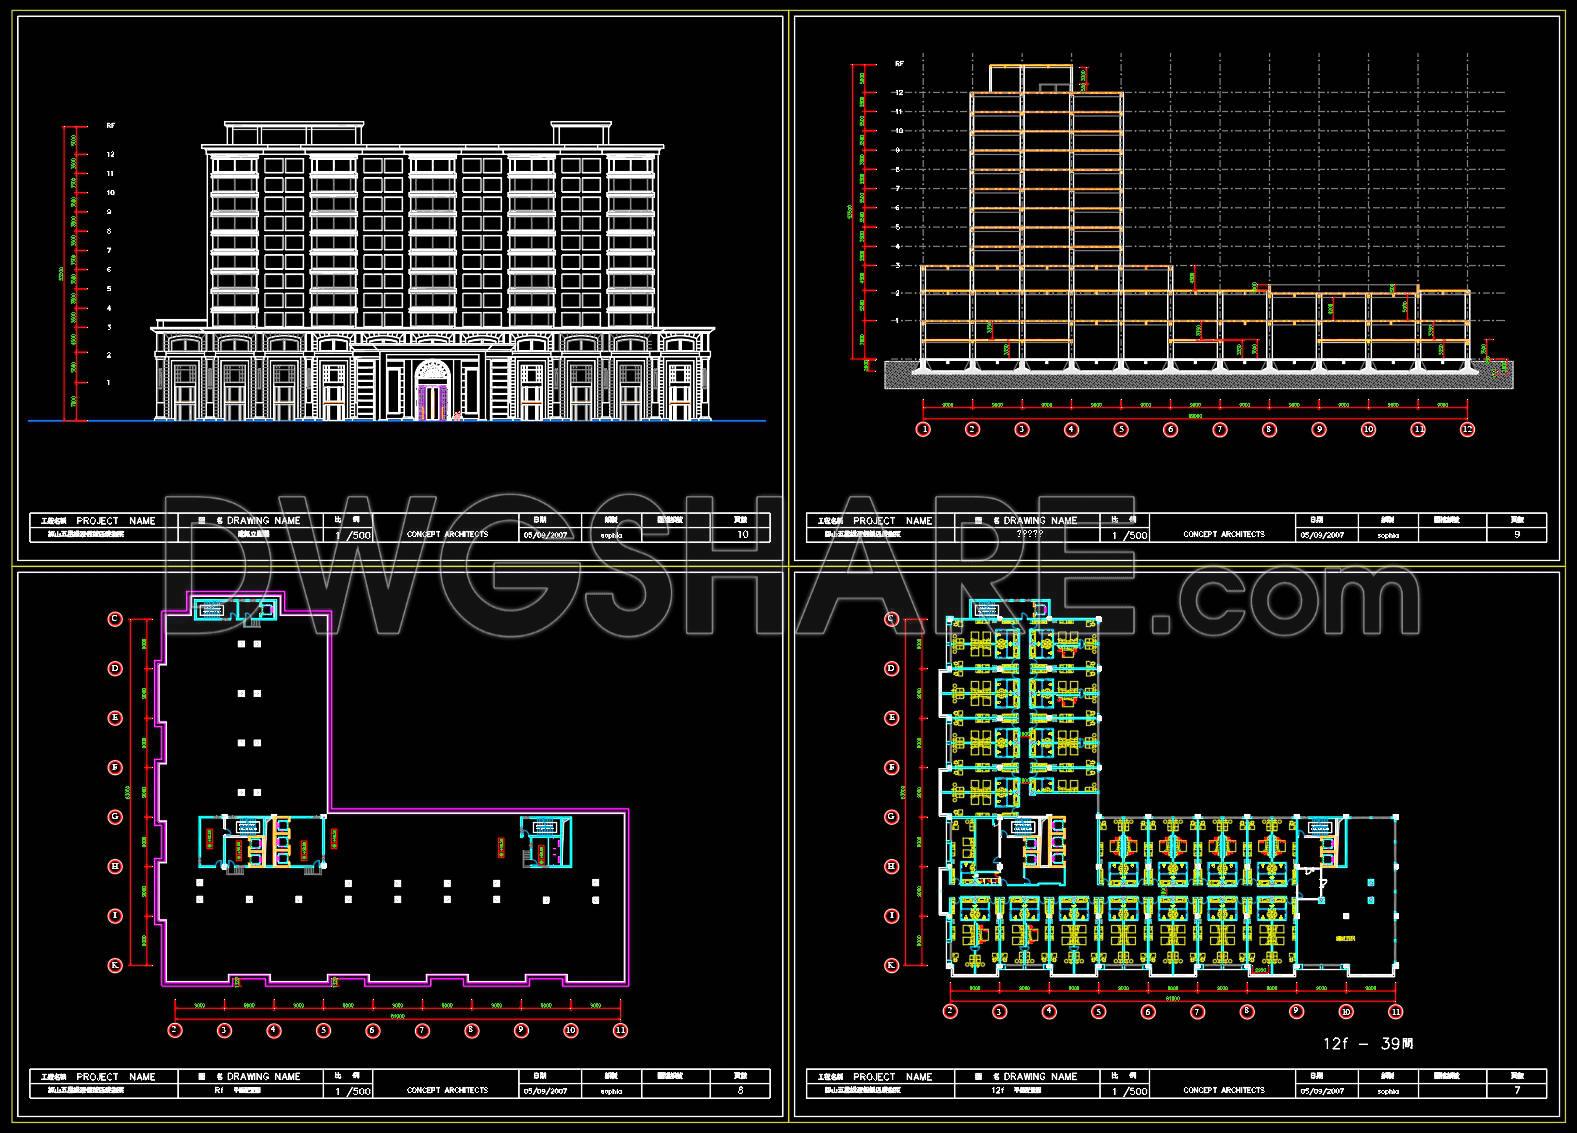The width and height of the screenshot is (1577, 1133).
Task: Click grid bubble 11 under the roof plan
Action: tap(620, 1030)
